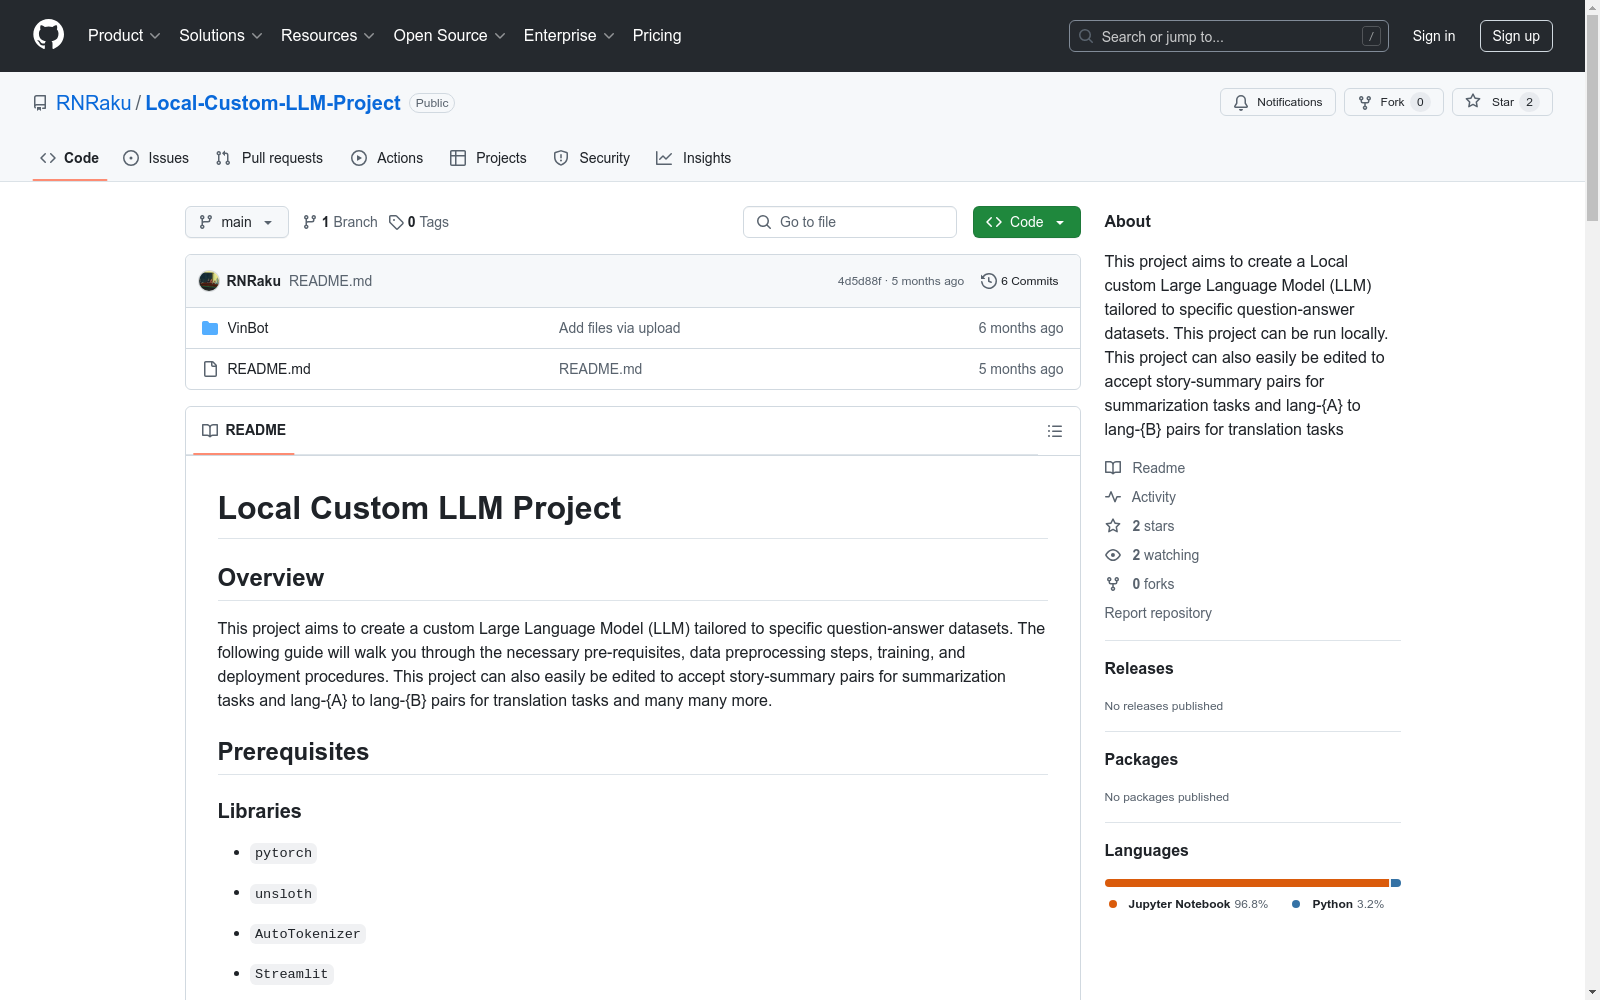Open the Pull requests tab
The width and height of the screenshot is (1600, 1000).
(269, 158)
